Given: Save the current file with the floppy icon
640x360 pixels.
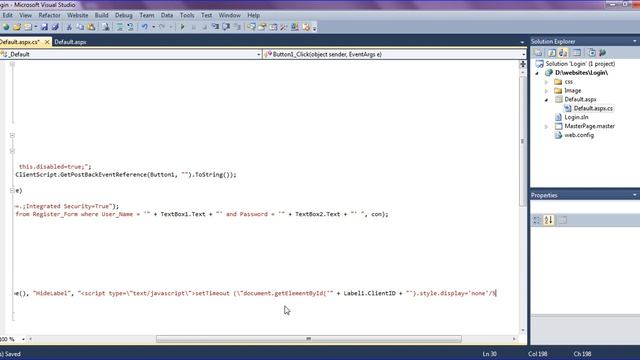Looking at the screenshot, I should (x=44, y=27).
